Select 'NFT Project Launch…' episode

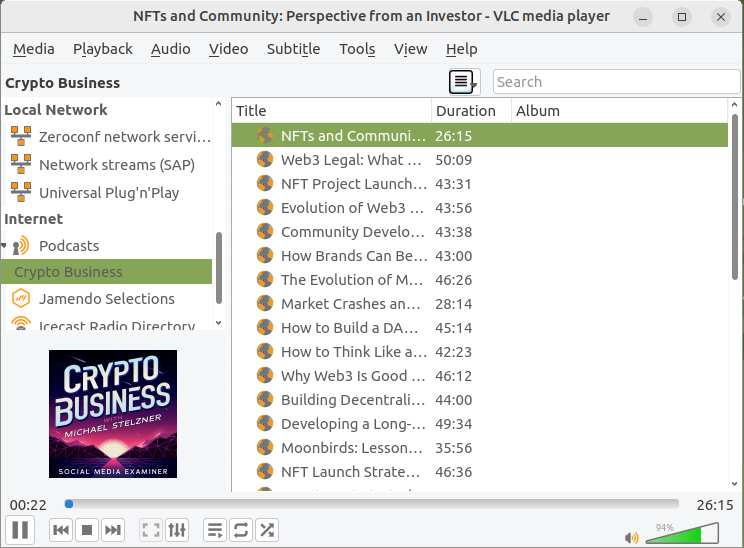tap(480, 184)
